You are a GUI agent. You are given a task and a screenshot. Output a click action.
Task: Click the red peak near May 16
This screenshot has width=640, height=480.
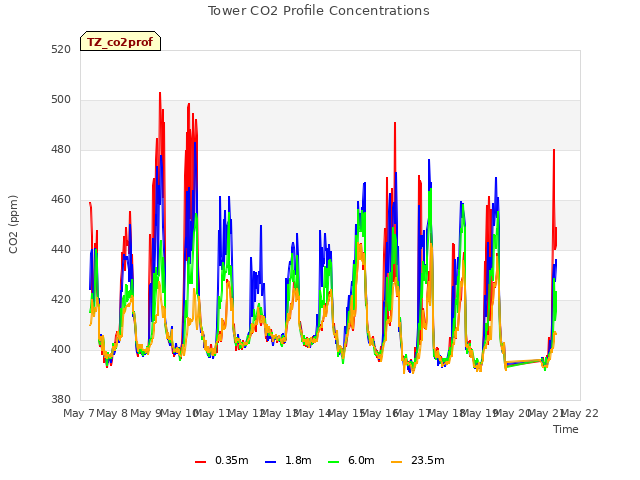tap(395, 123)
